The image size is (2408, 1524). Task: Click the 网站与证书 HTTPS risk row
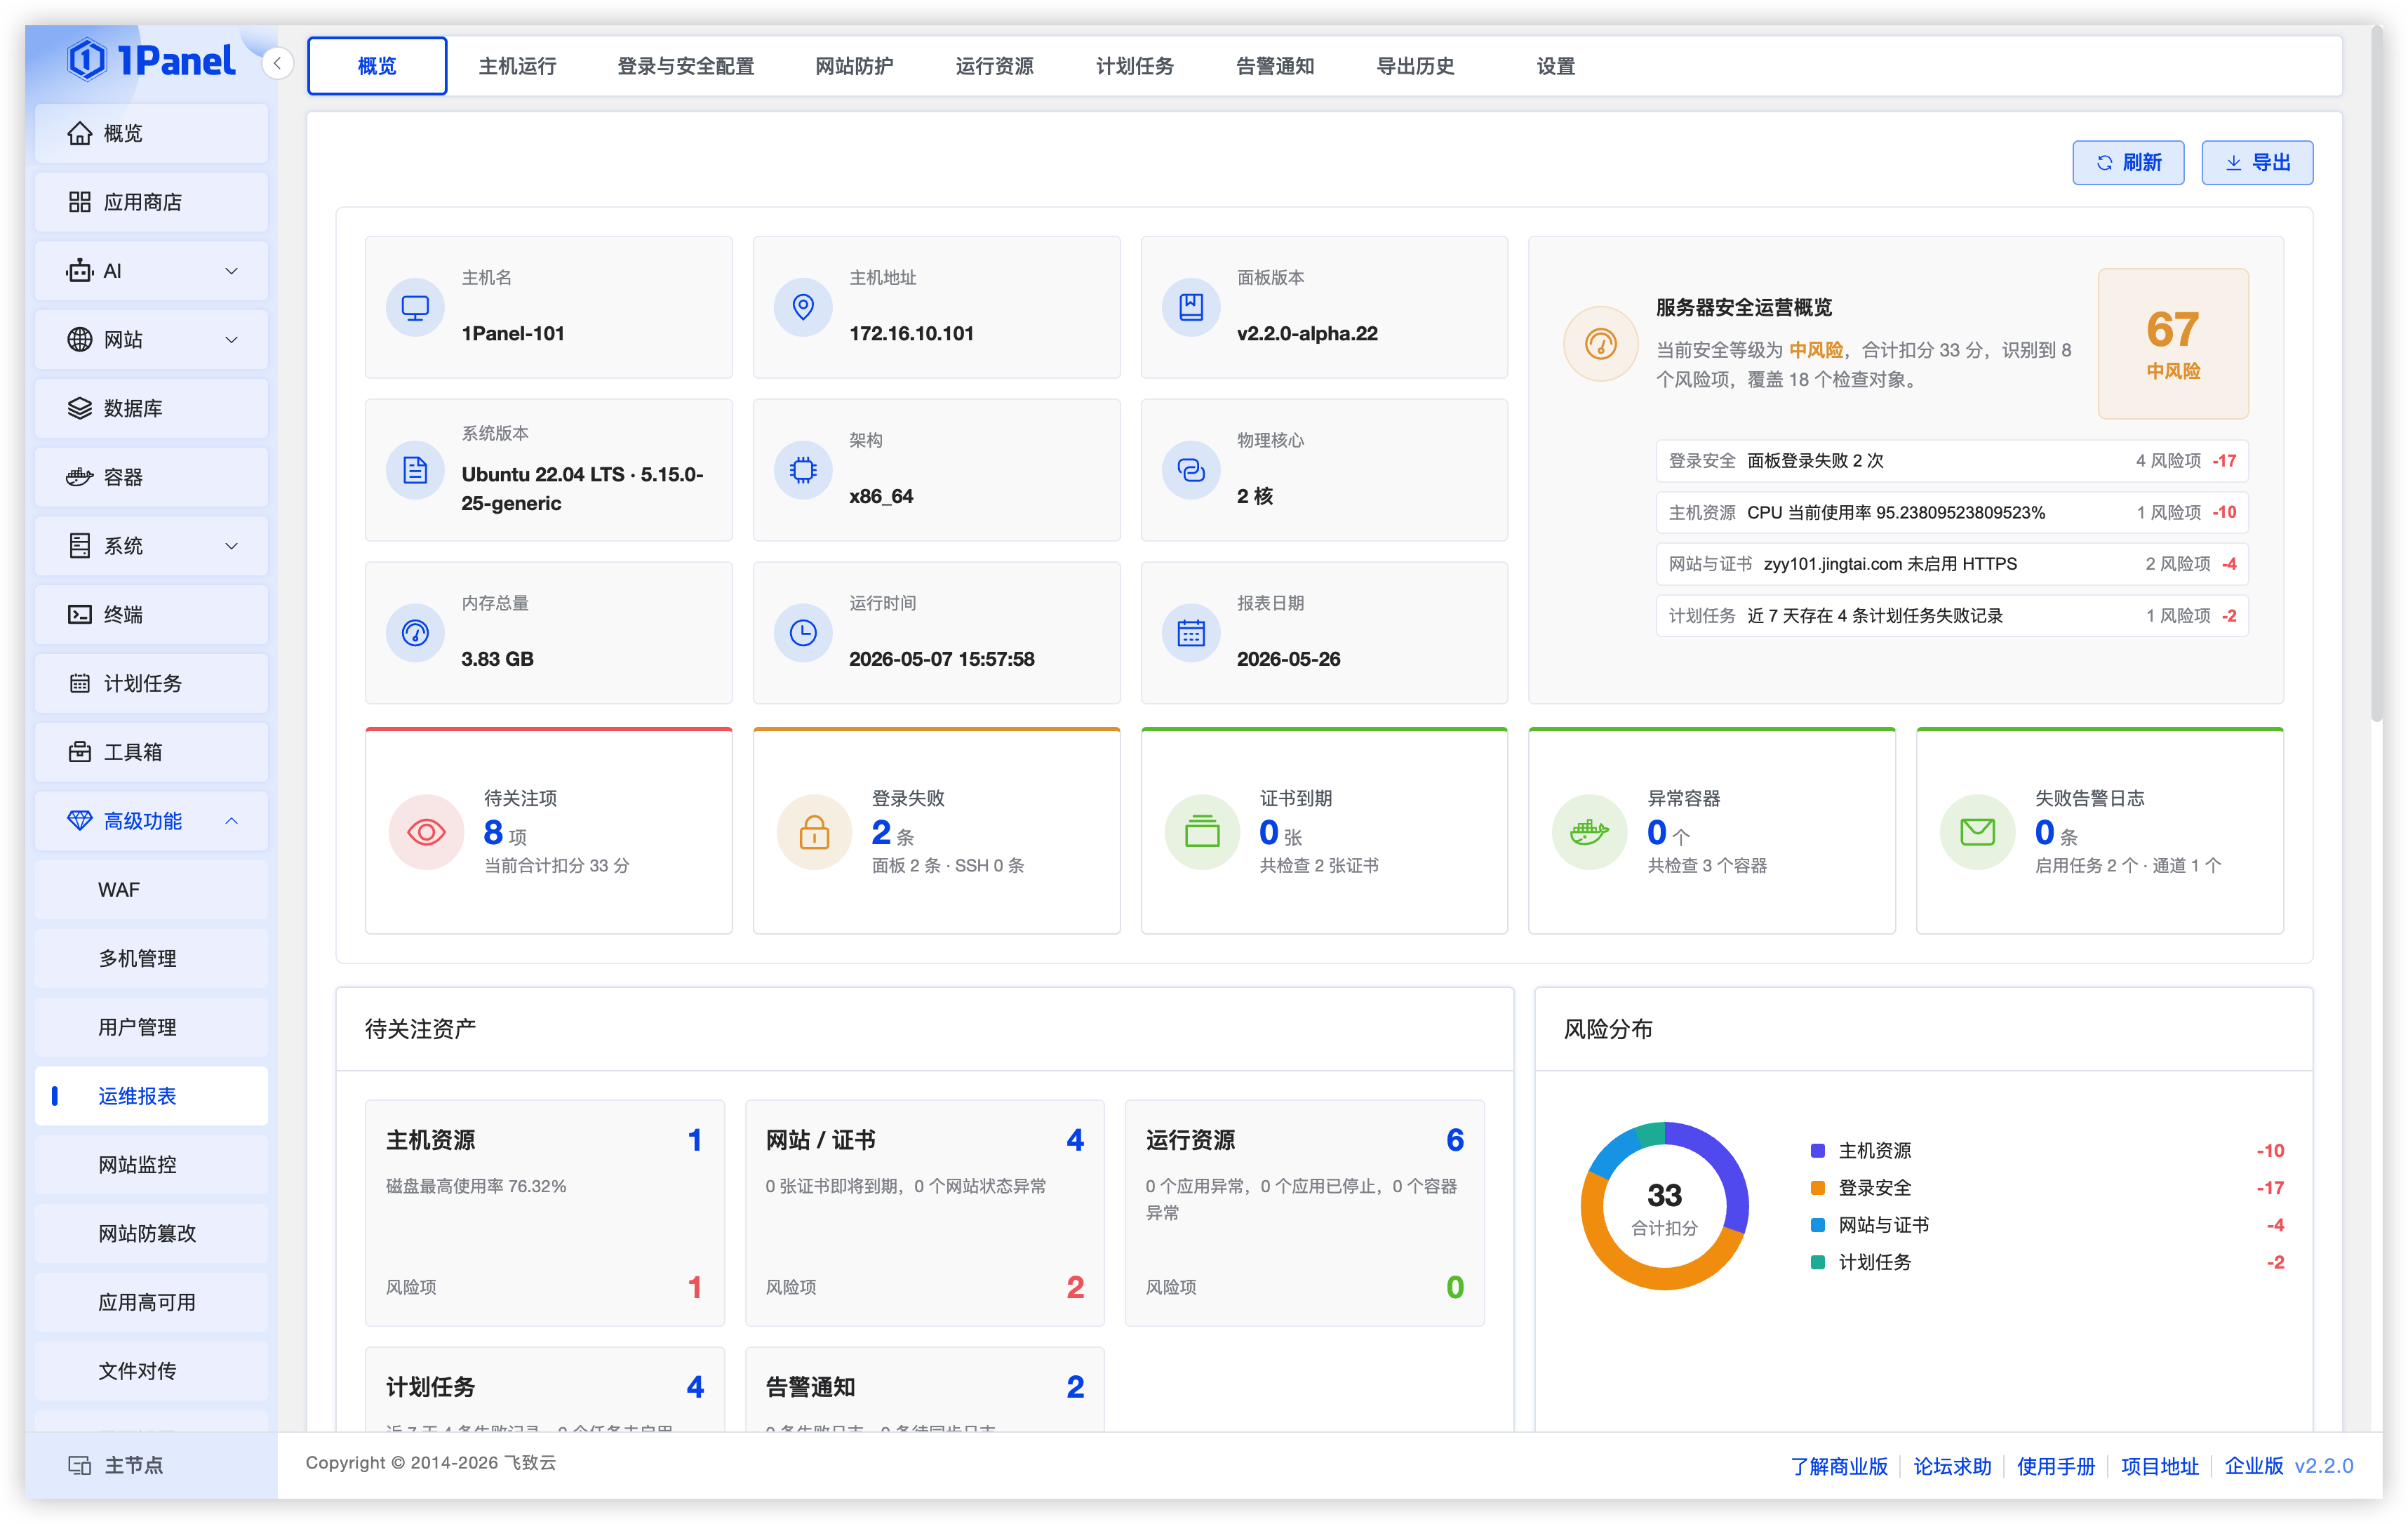point(1952,564)
